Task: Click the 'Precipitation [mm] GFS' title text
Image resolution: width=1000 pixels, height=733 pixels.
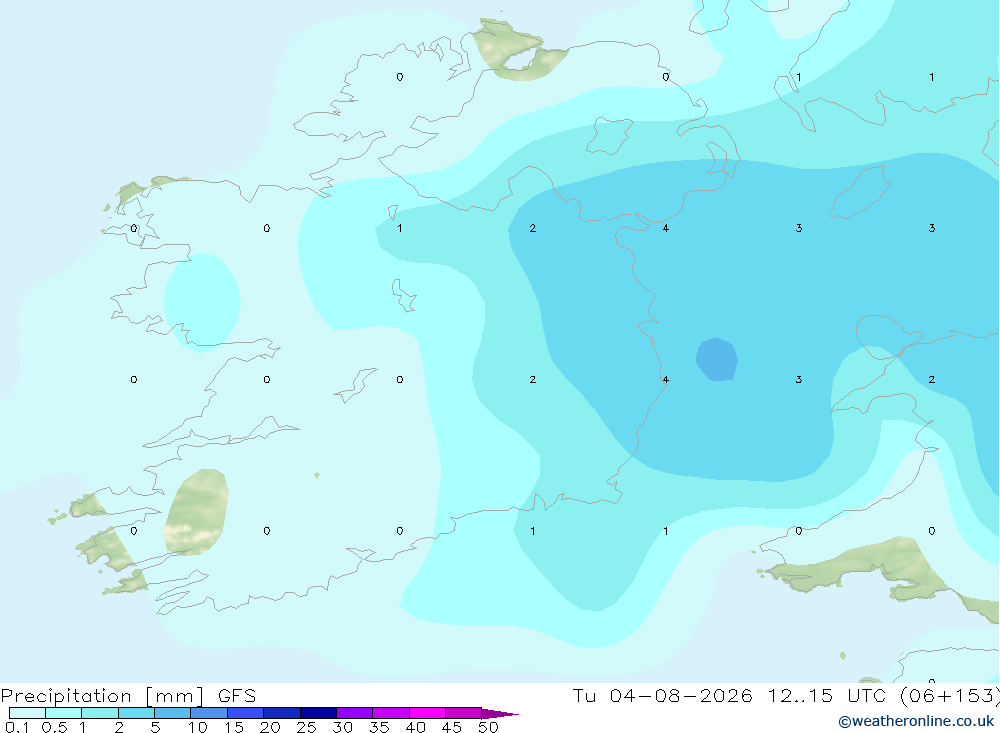Action: click(x=128, y=696)
